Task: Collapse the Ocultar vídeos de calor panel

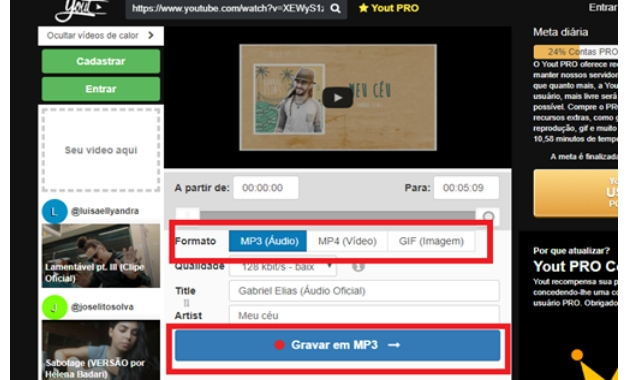Action: click(x=101, y=36)
